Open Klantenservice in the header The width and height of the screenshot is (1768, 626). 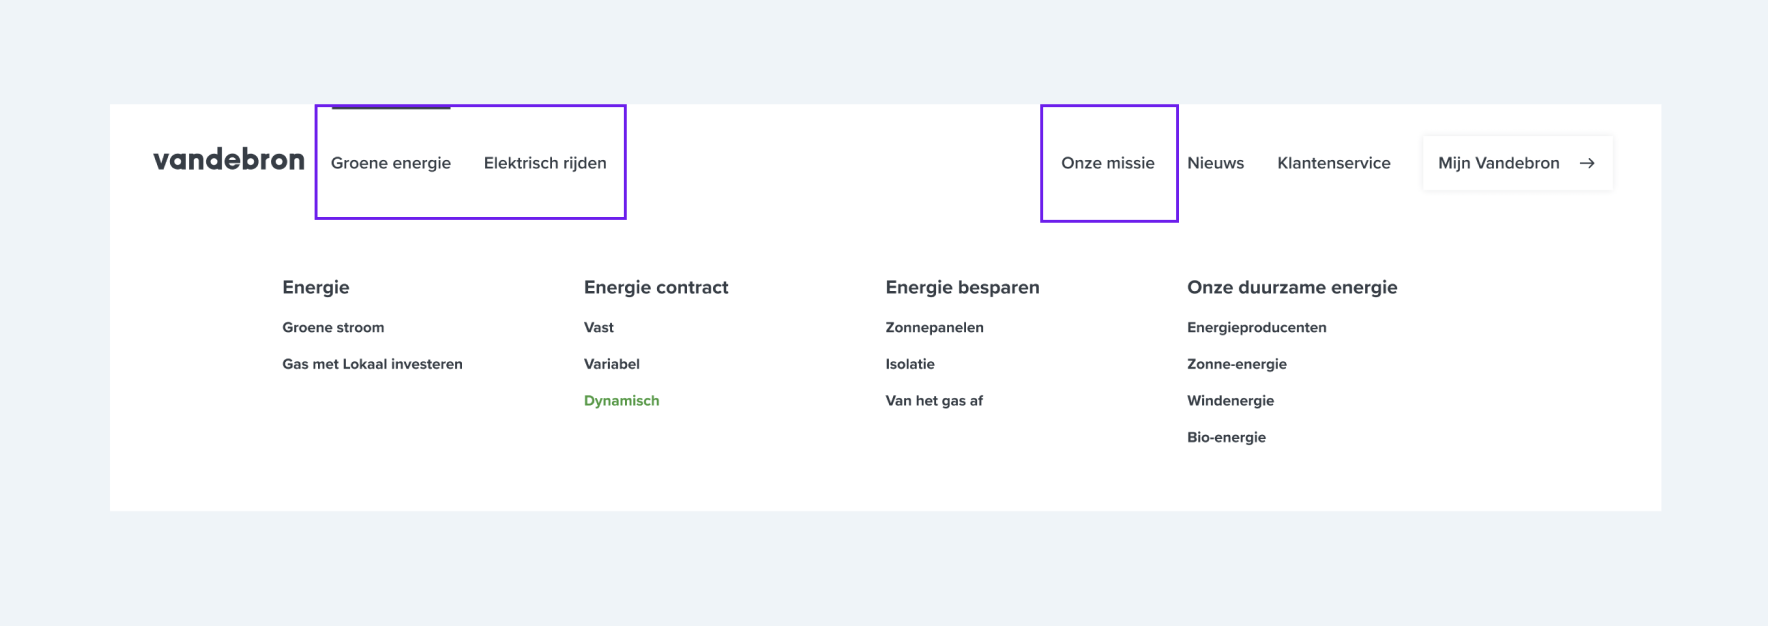click(x=1334, y=163)
